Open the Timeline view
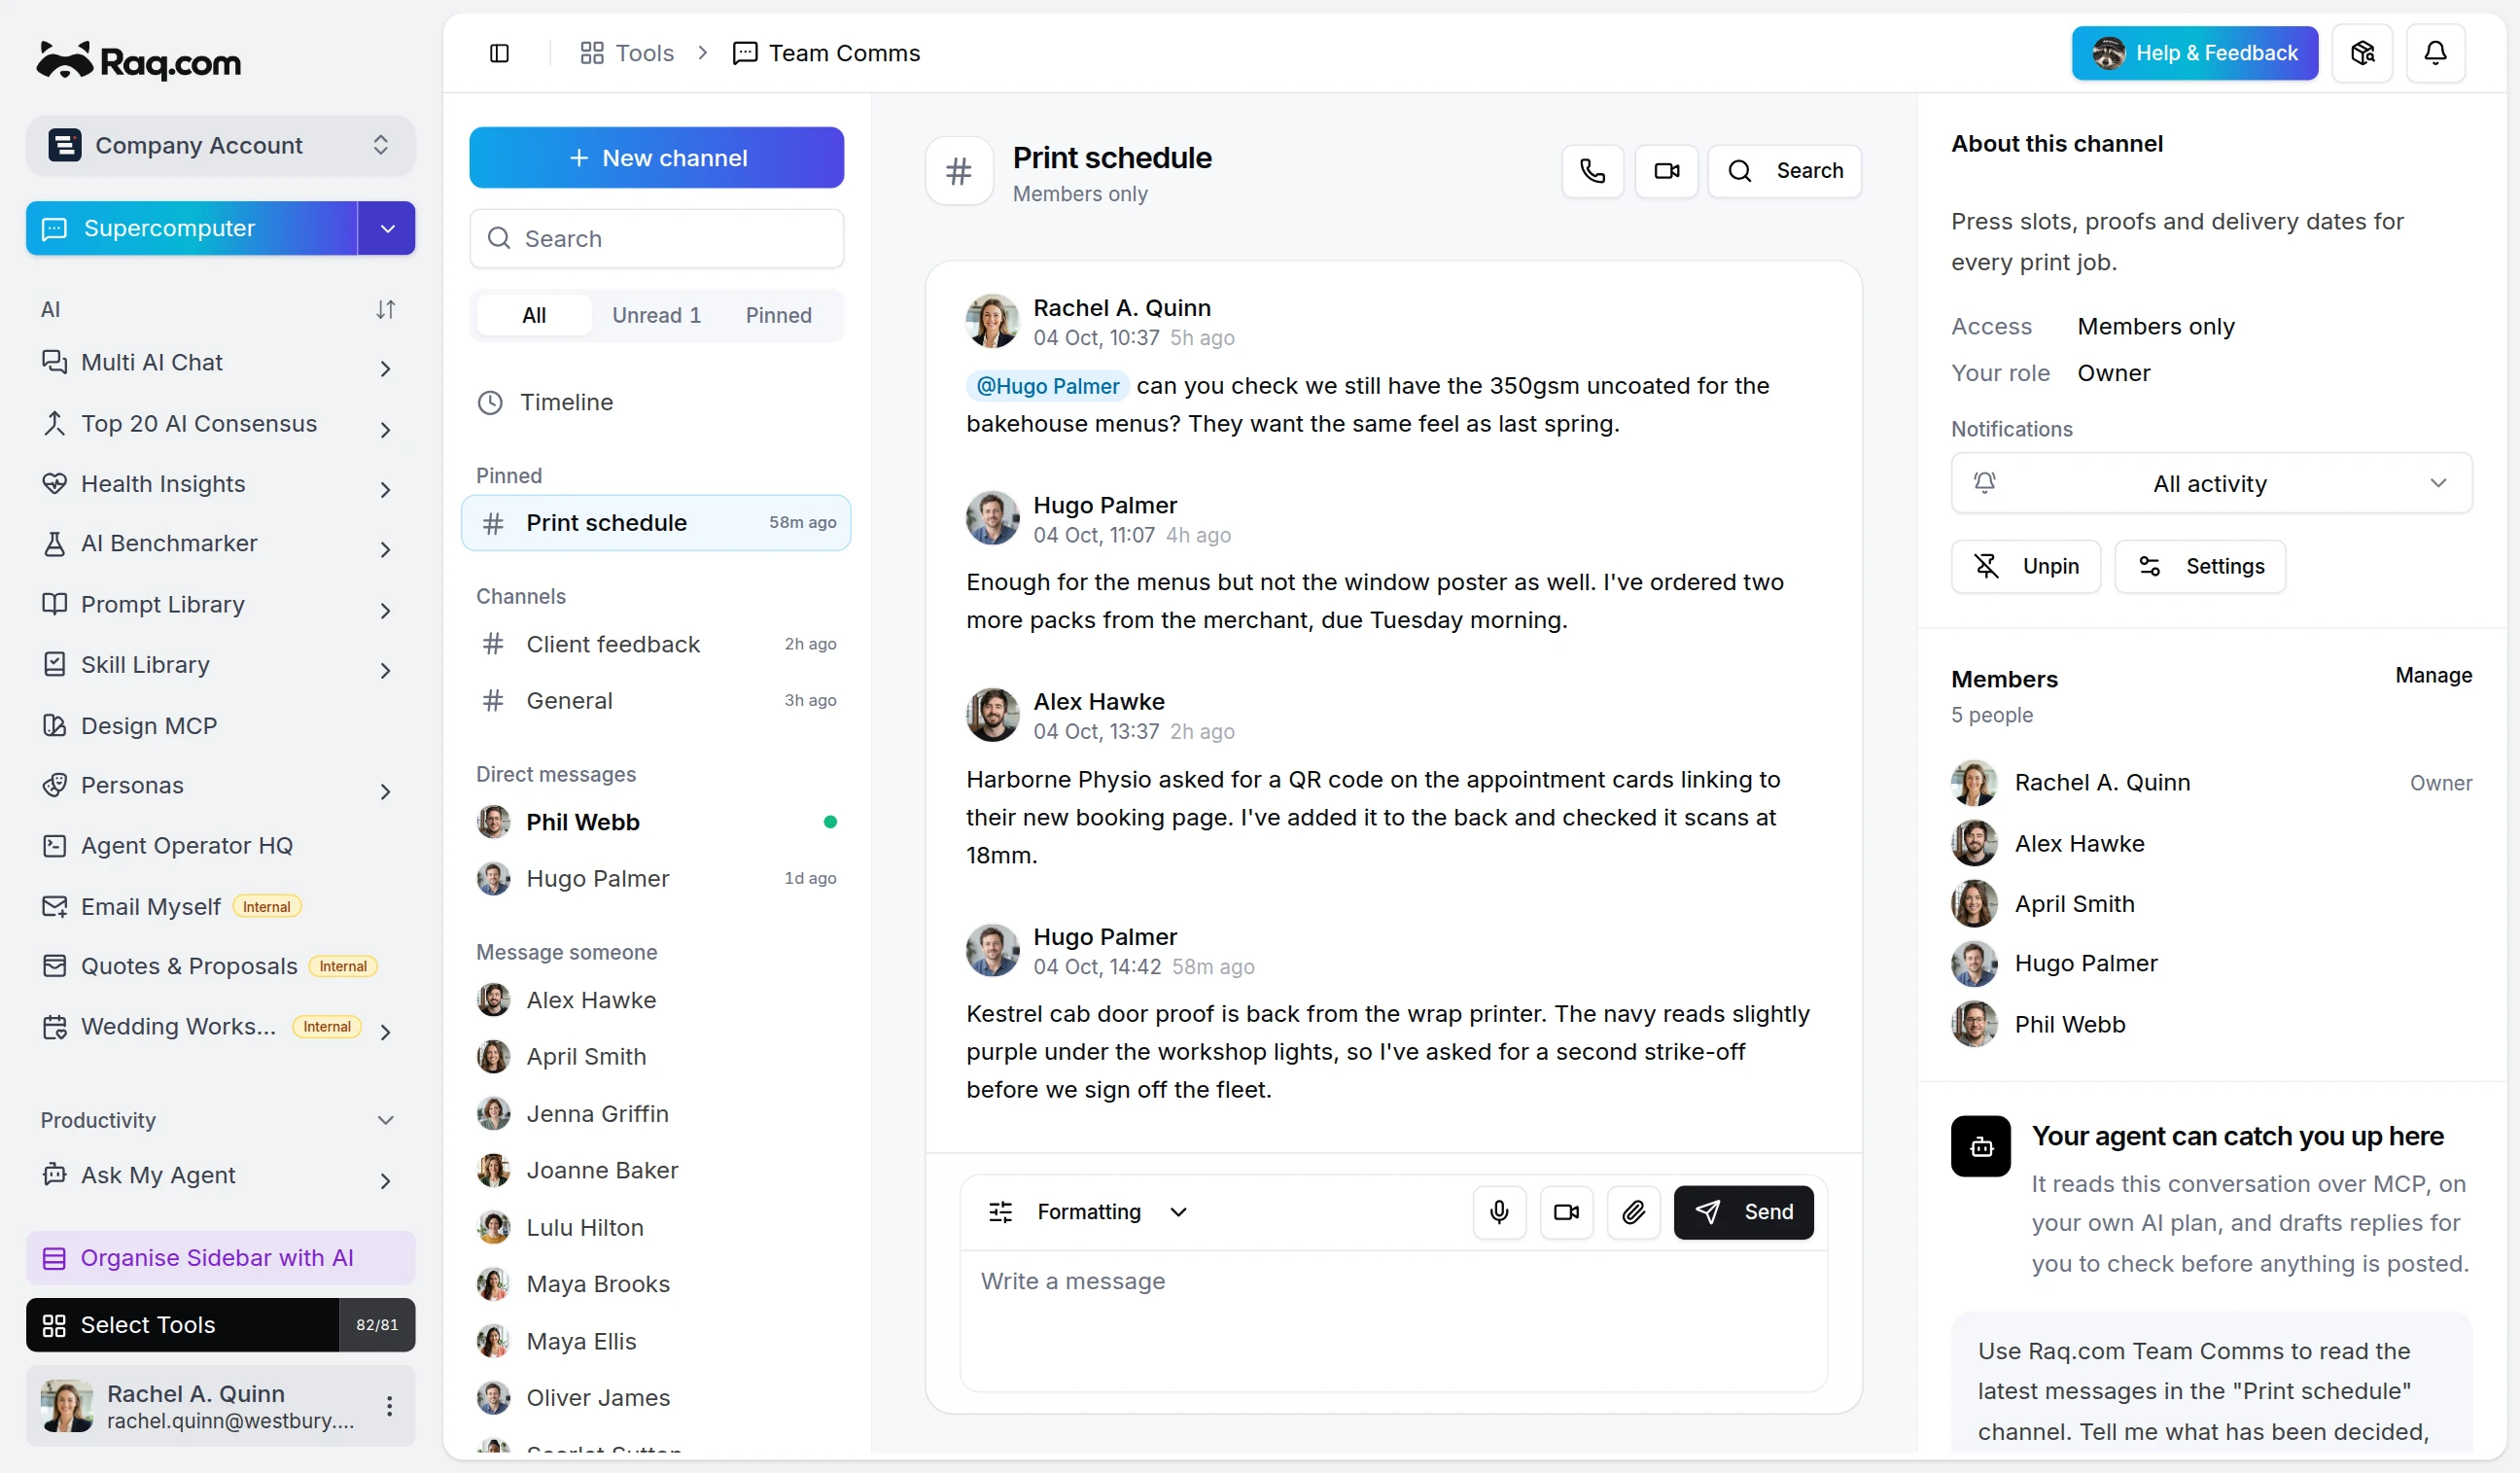Screen dimensions: 2520x1473 coord(656,402)
